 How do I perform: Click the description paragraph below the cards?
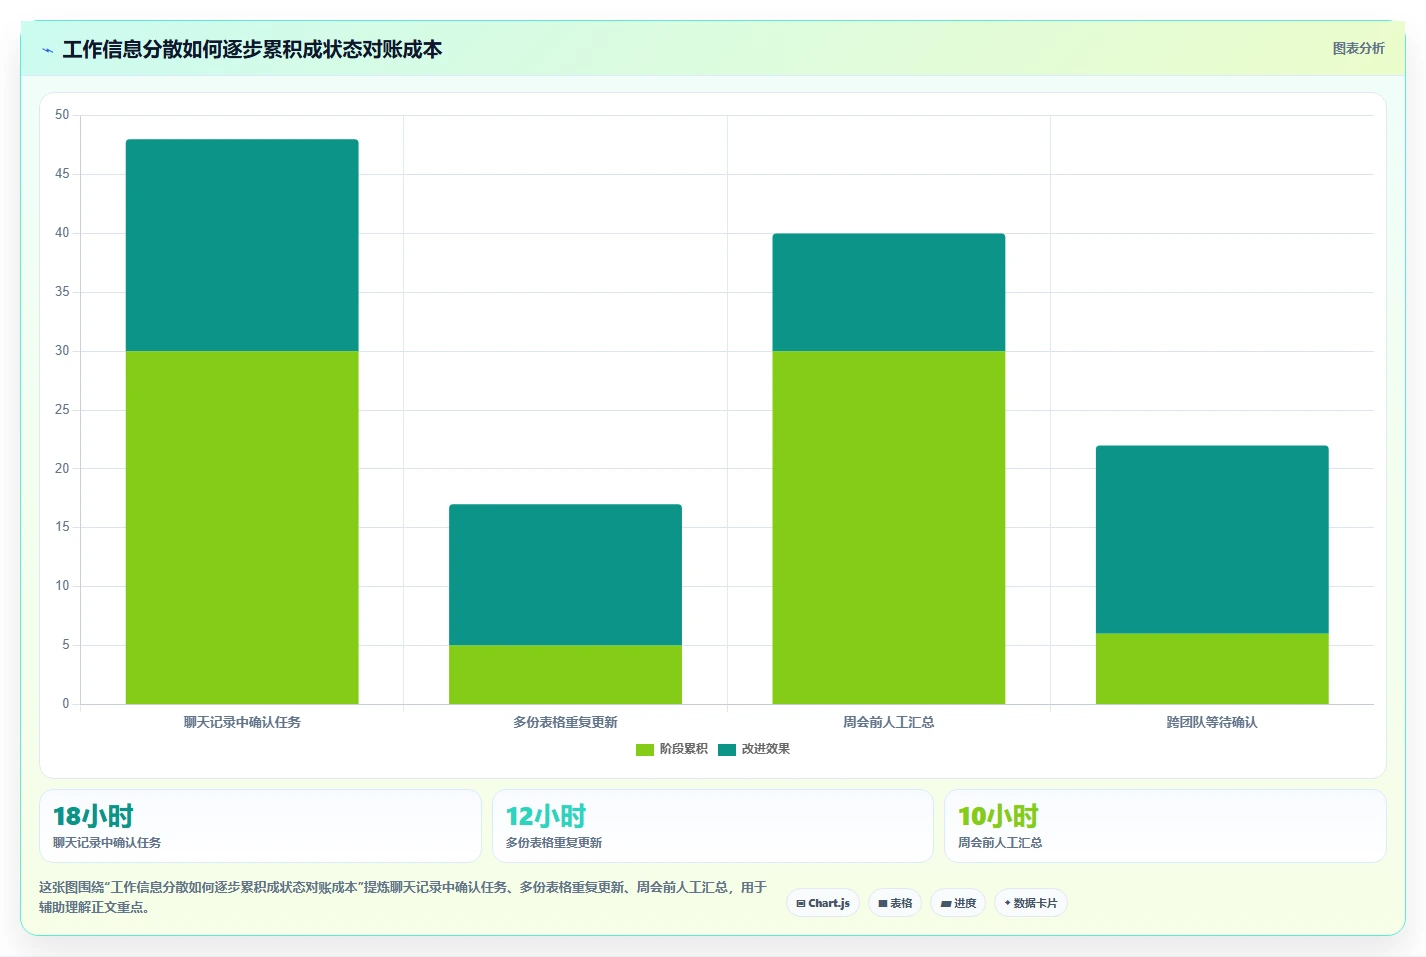(x=403, y=897)
